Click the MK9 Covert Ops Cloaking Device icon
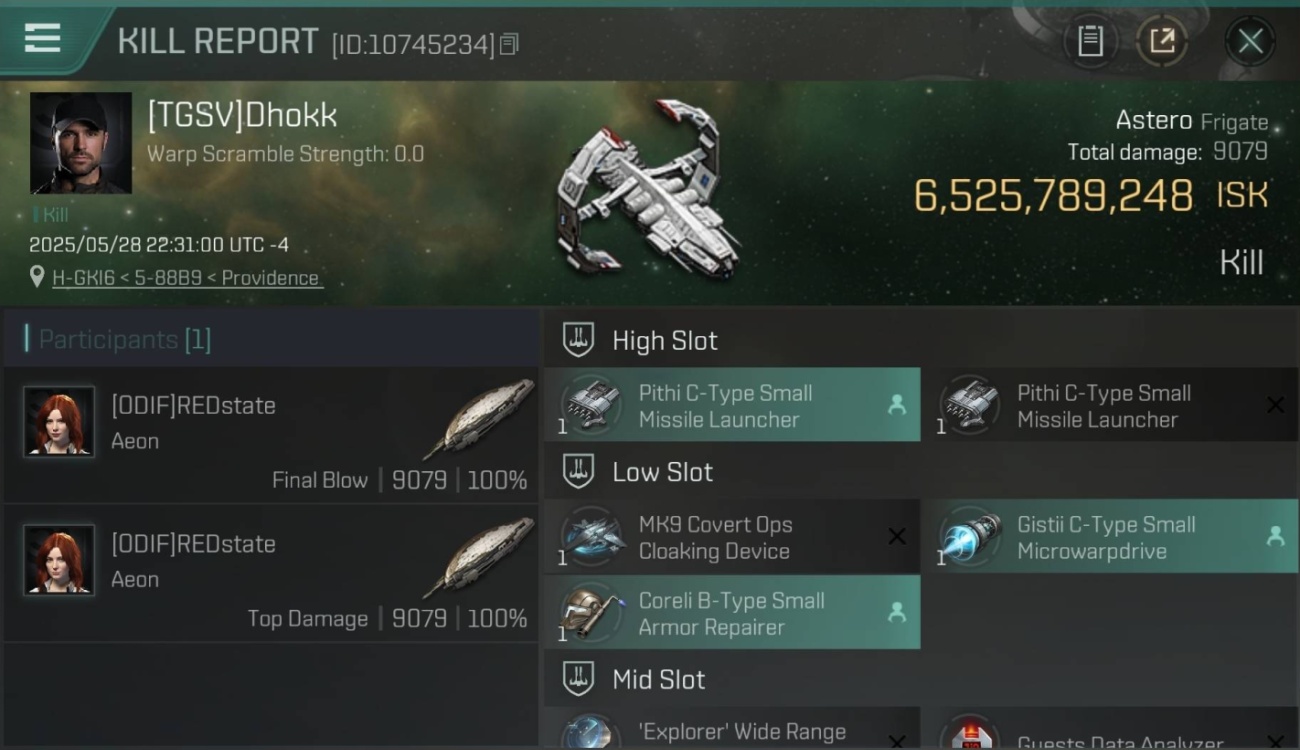Image resolution: width=1300 pixels, height=750 pixels. 592,537
